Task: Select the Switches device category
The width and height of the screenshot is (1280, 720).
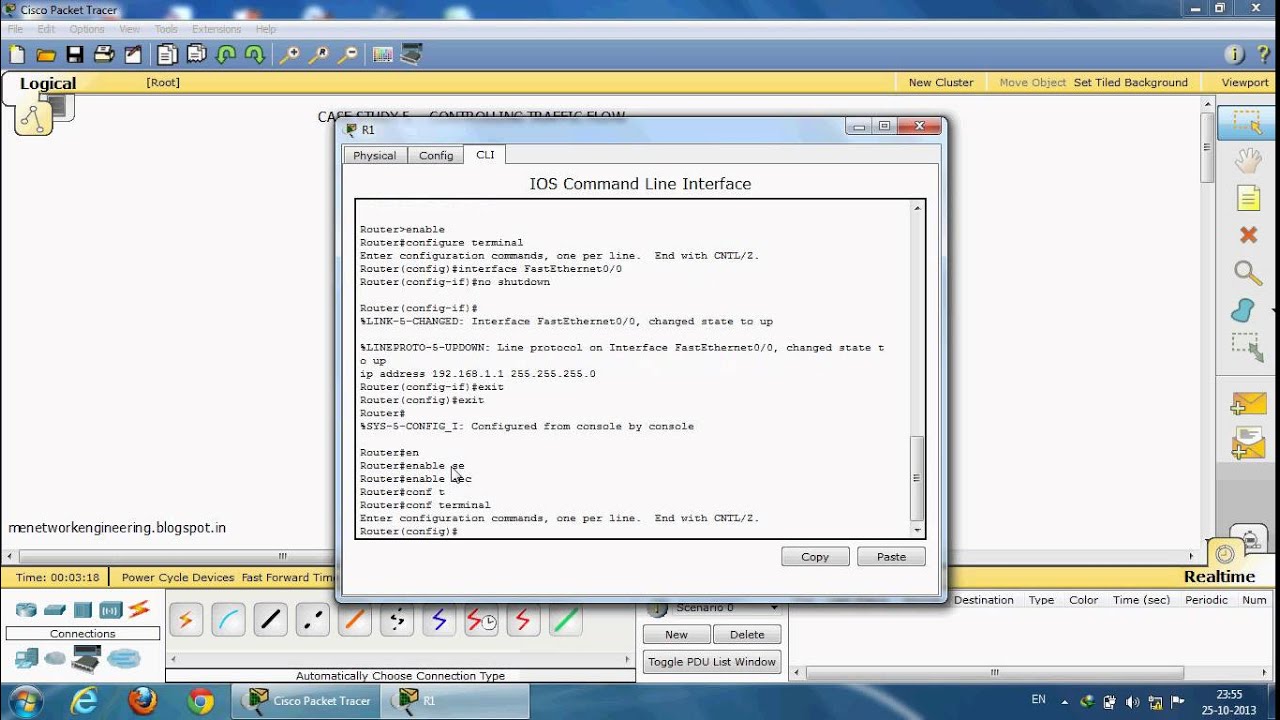Action: (55, 610)
